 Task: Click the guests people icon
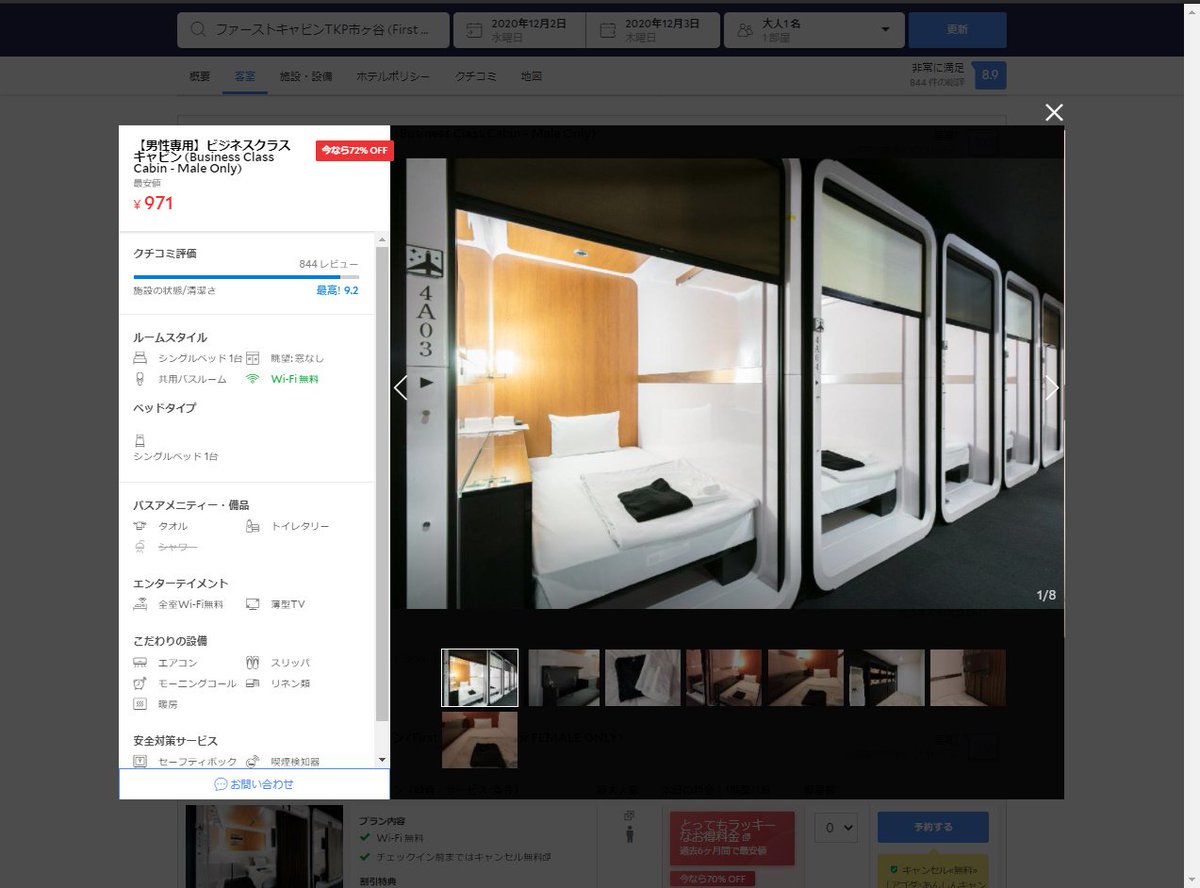pyautogui.click(x=744, y=30)
